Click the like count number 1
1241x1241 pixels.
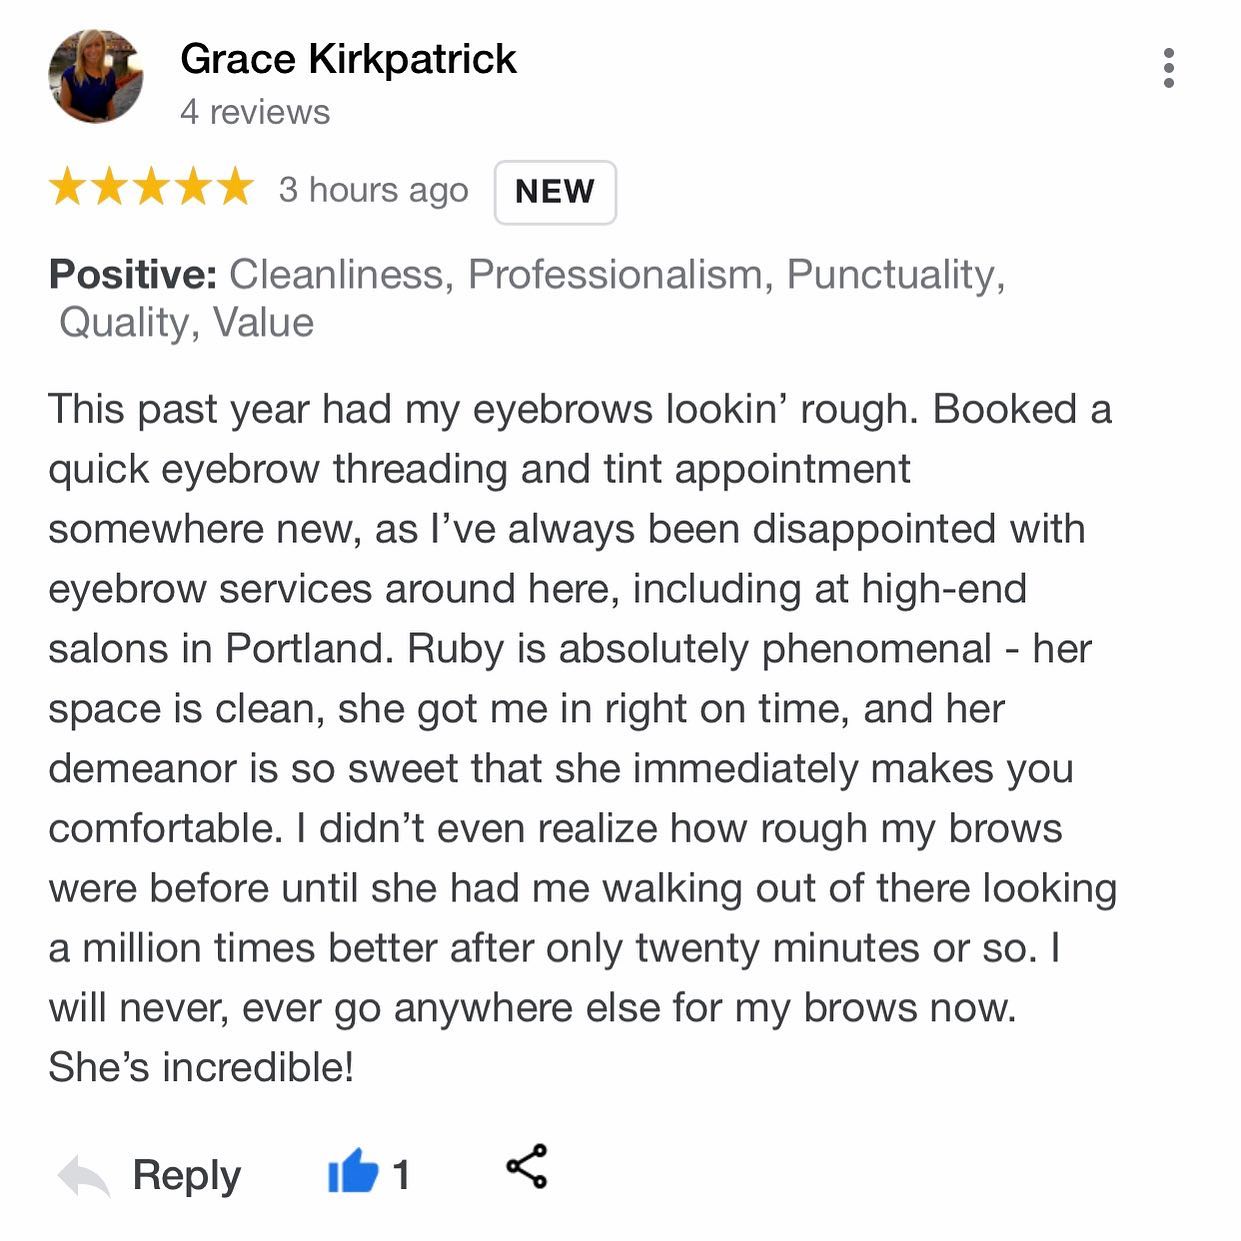pyautogui.click(x=401, y=1175)
